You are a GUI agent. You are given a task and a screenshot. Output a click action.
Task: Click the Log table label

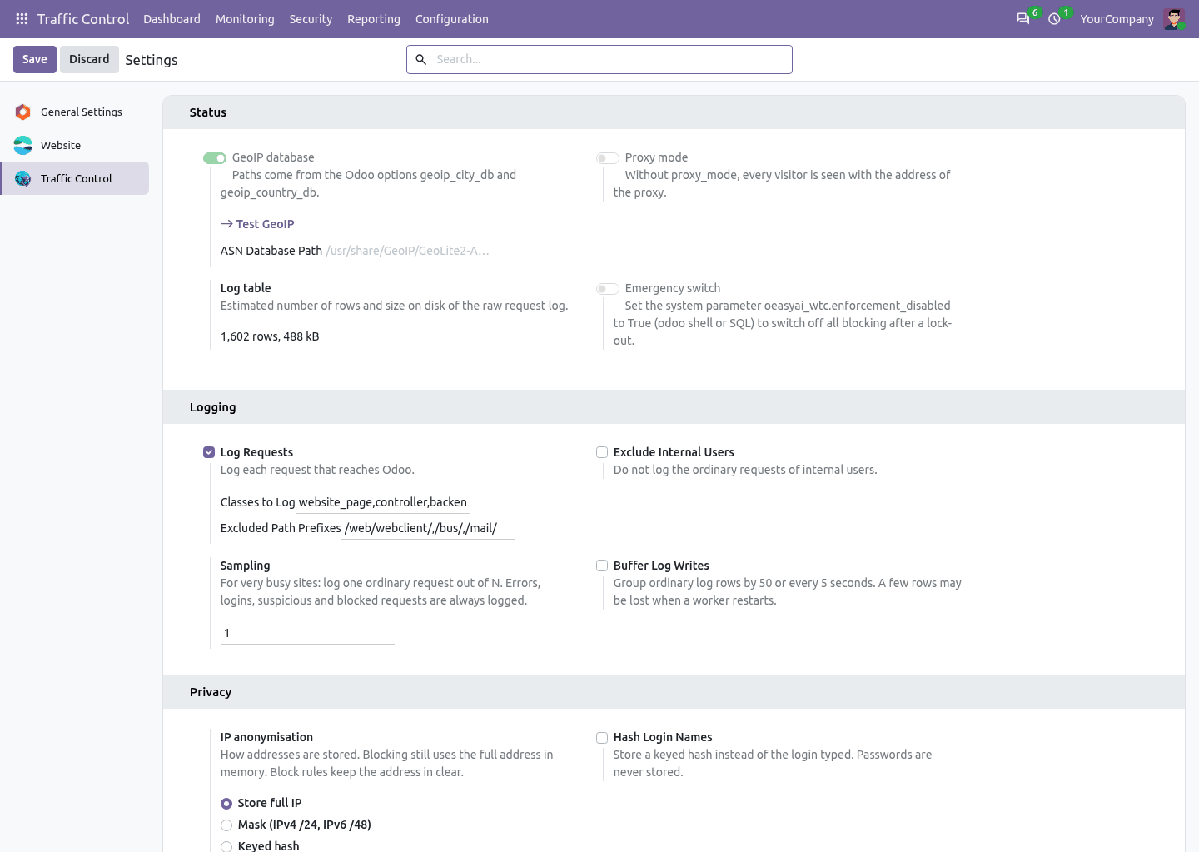point(245,288)
